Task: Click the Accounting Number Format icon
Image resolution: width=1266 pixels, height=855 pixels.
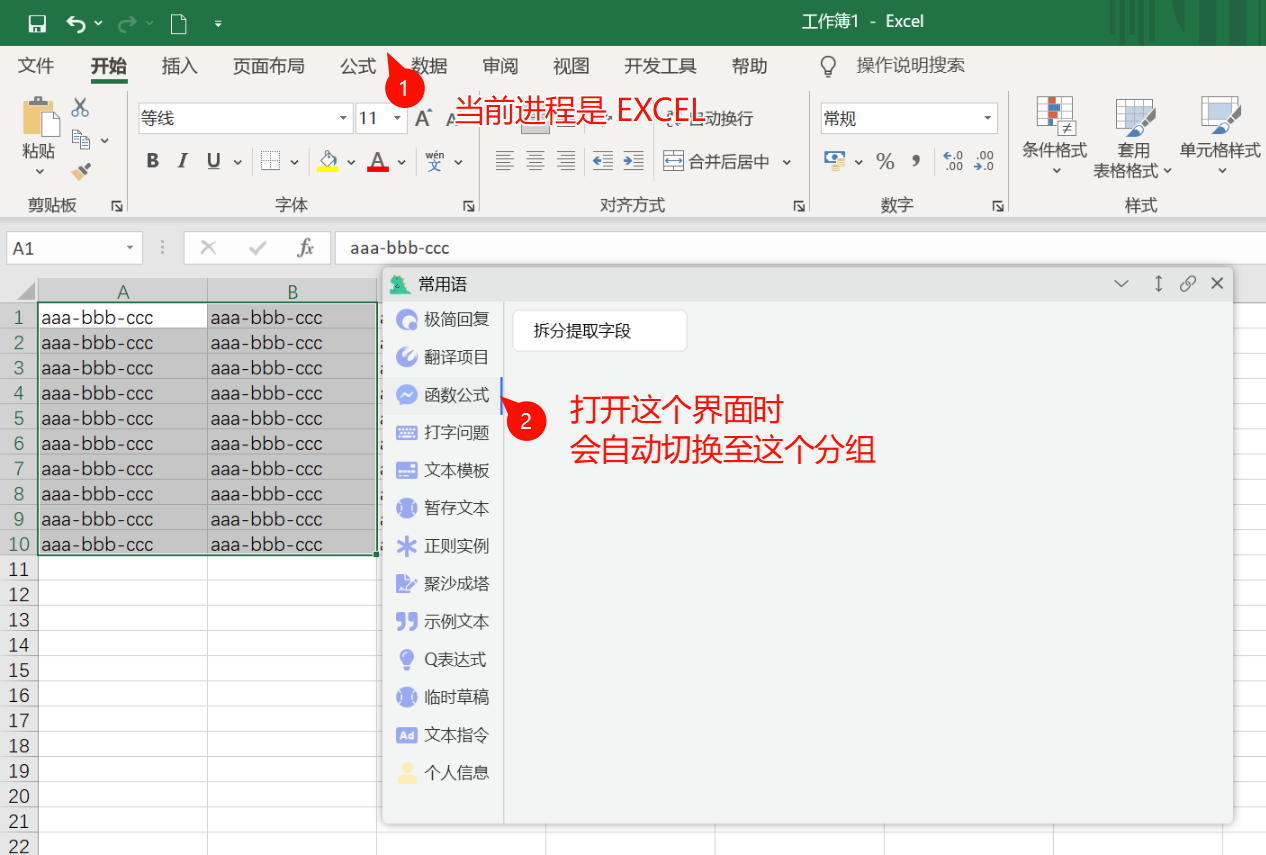Action: click(835, 161)
